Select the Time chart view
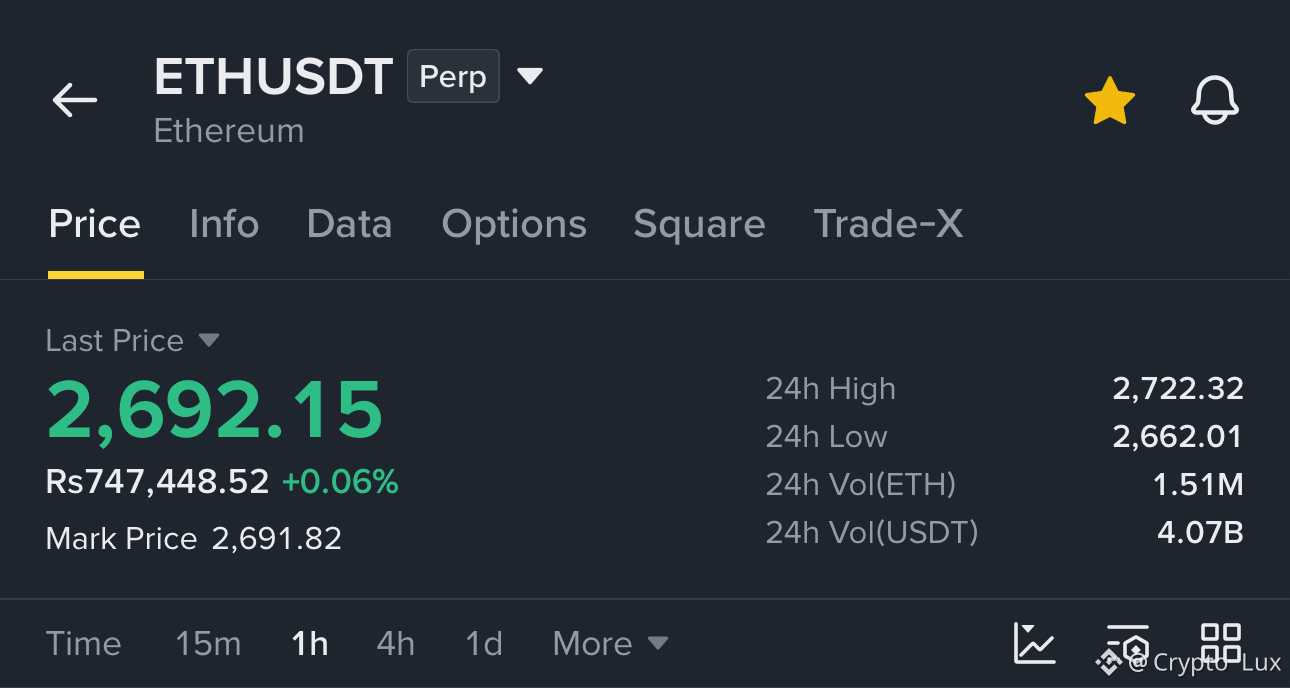1290x688 pixels. (x=83, y=643)
